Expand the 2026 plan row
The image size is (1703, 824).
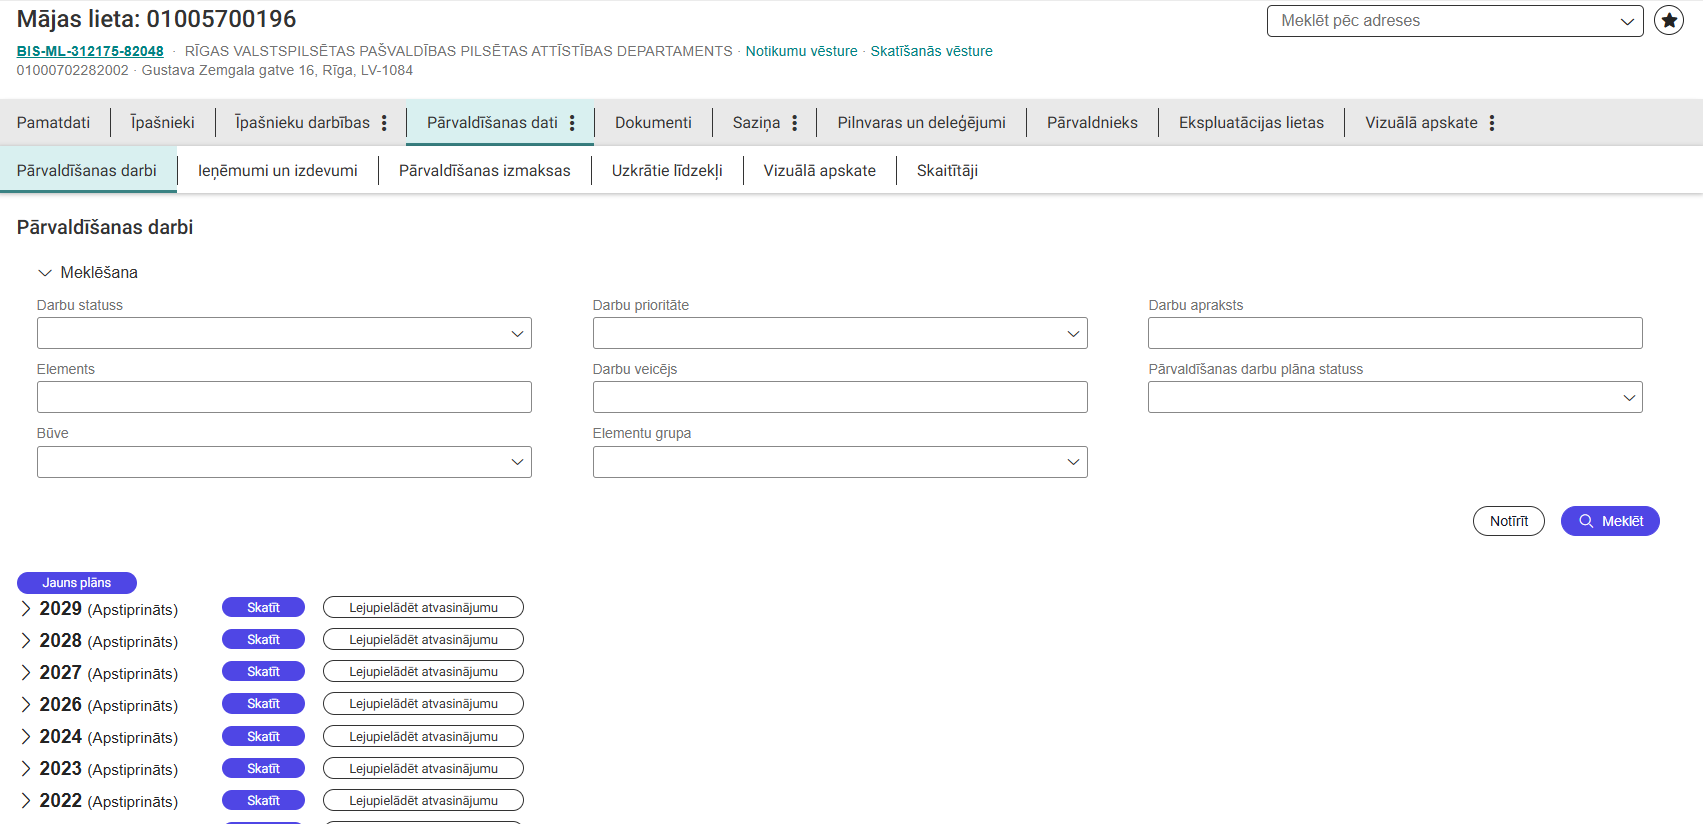click(x=26, y=705)
